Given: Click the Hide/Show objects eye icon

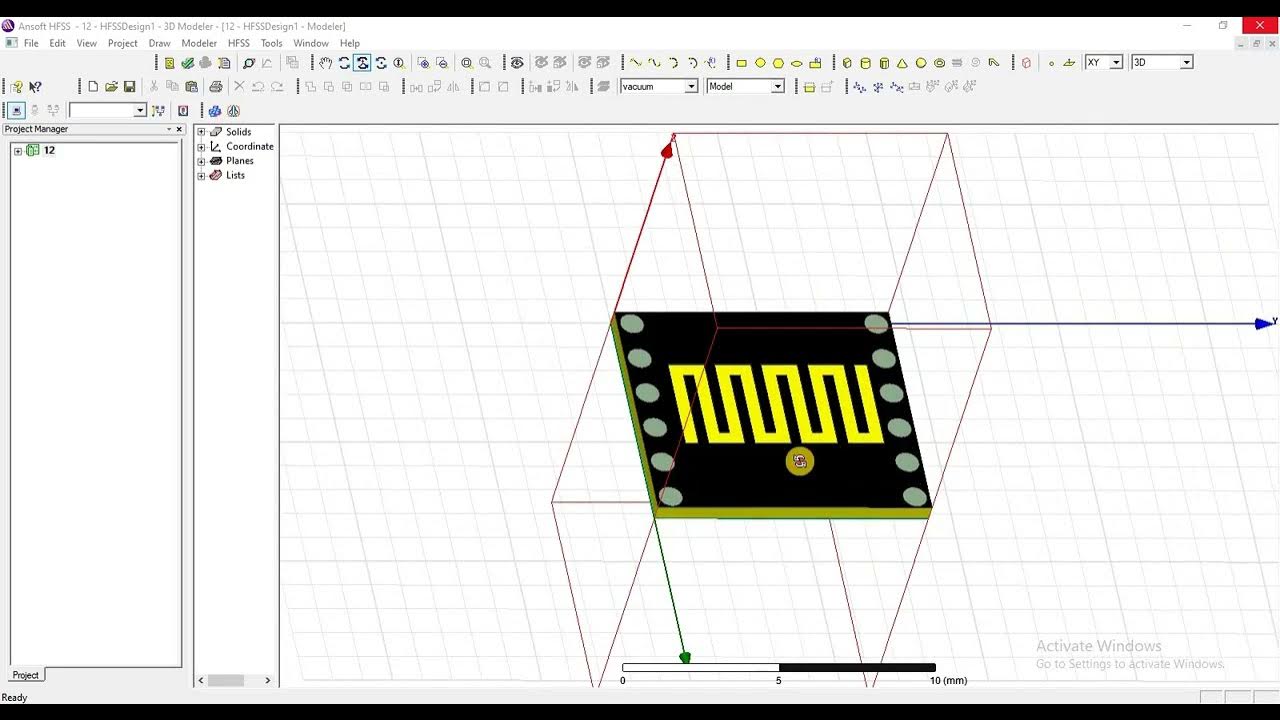Looking at the screenshot, I should coord(517,63).
